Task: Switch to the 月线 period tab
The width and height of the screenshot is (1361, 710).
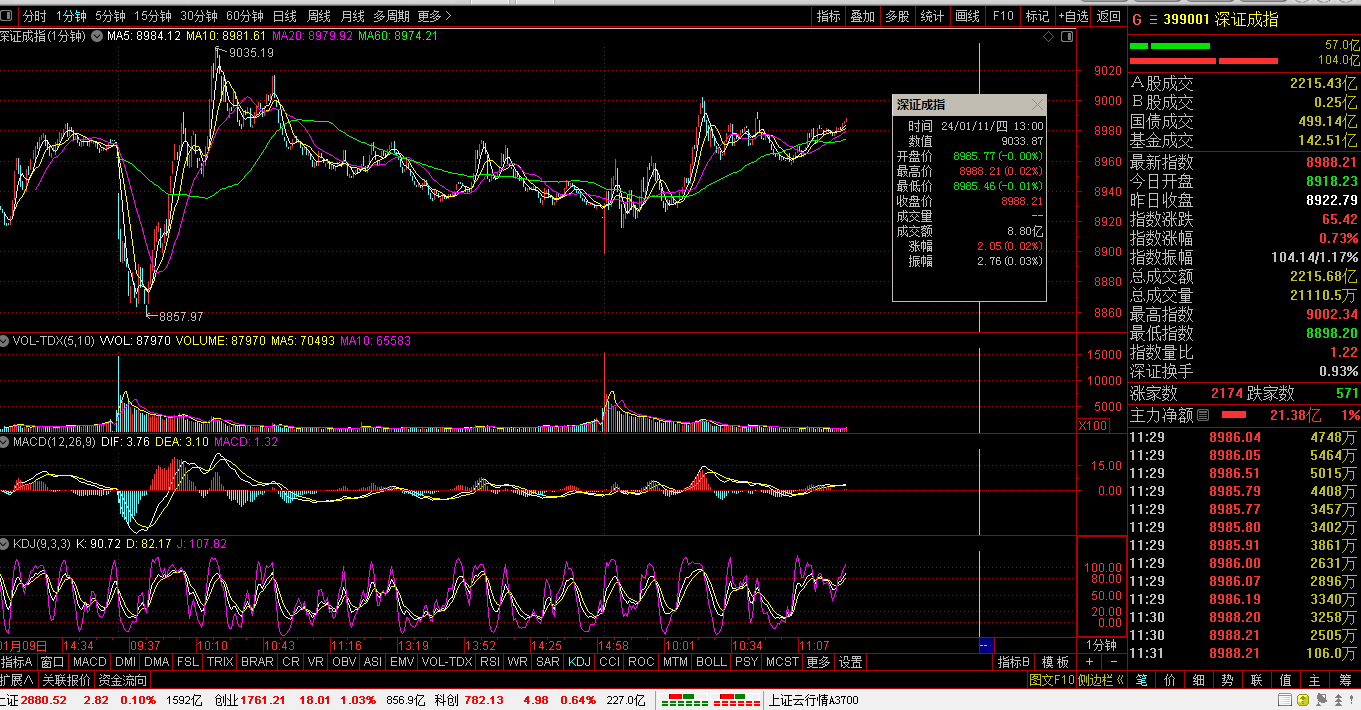Action: (353, 16)
